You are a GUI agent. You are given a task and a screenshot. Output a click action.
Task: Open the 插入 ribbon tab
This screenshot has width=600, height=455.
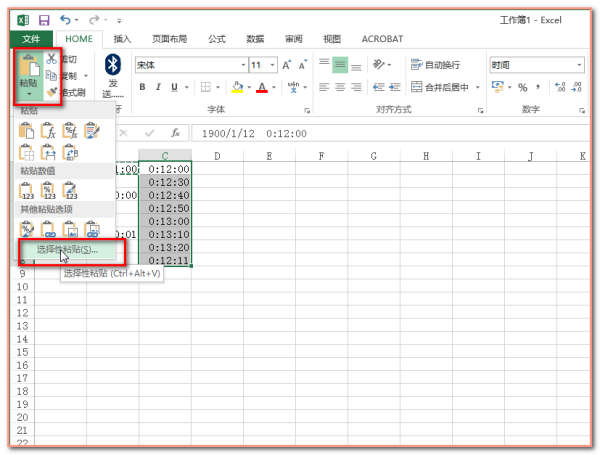coord(122,39)
